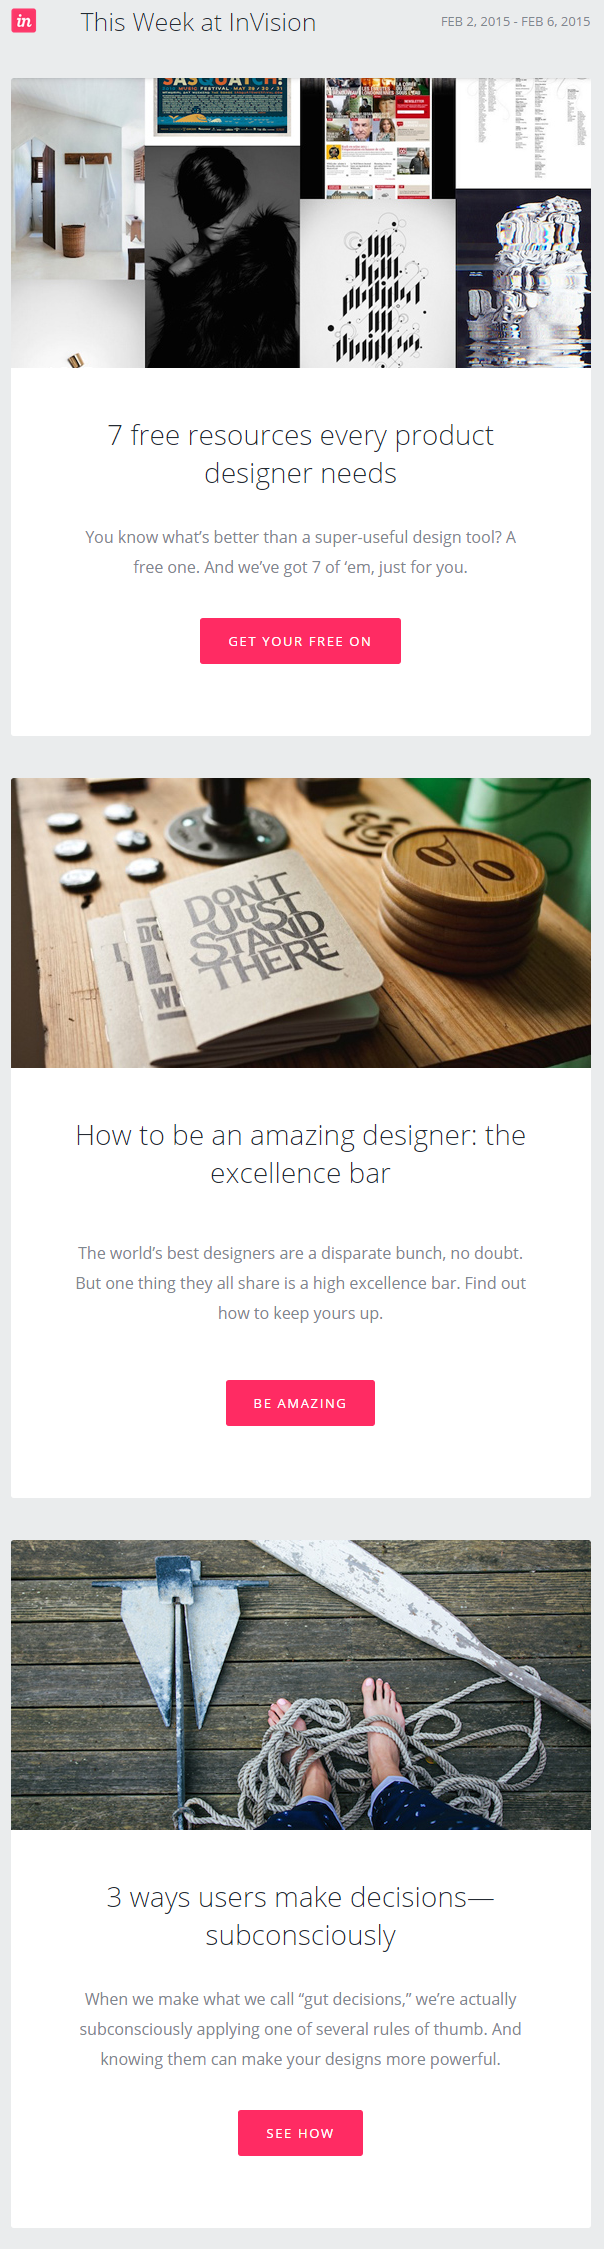This screenshot has width=604, height=2252.
Task: Select the black typographic pattern artwork
Action: (x=378, y=285)
